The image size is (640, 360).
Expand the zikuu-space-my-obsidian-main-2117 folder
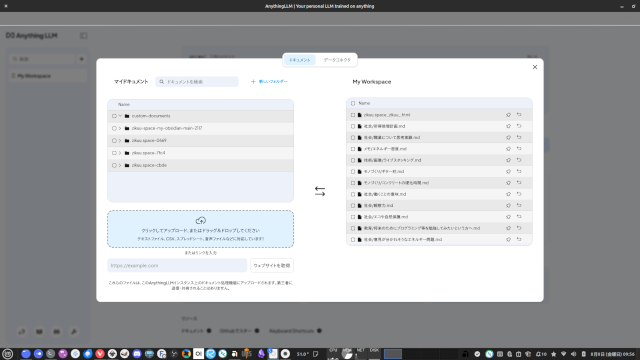point(120,128)
